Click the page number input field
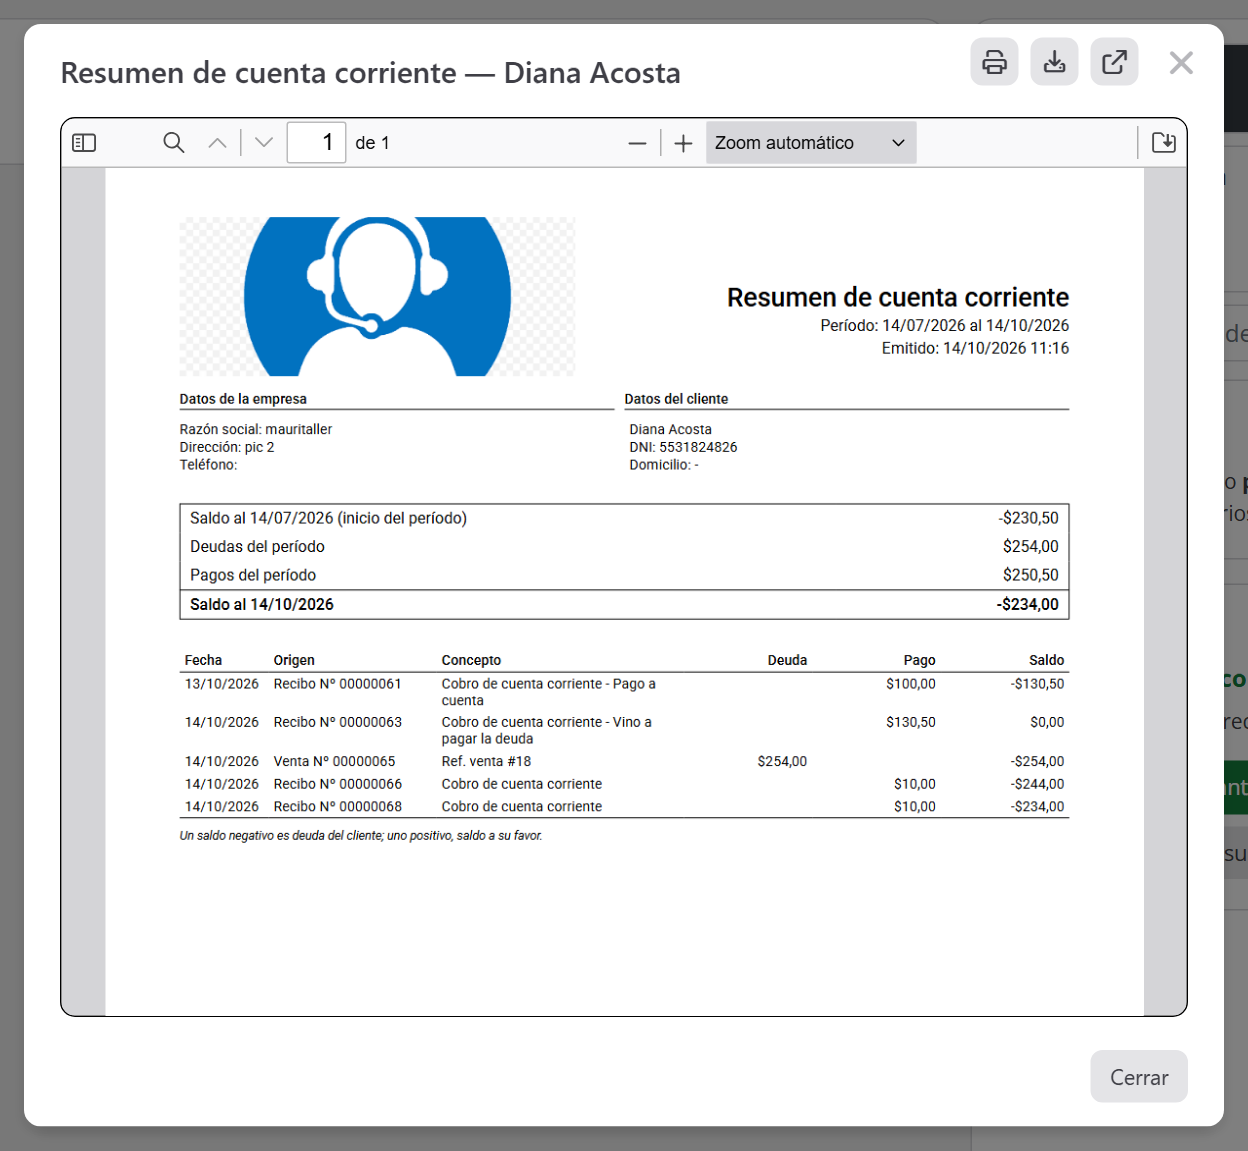Screen dimensions: 1248x1151 (x=316, y=143)
